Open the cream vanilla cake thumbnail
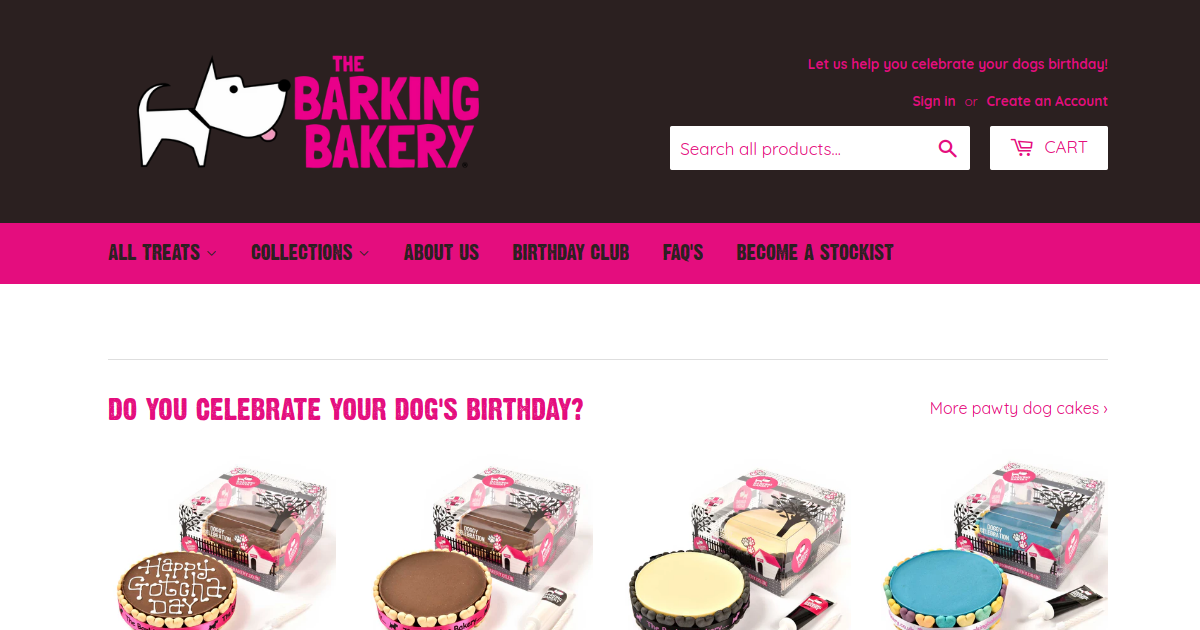1200x630 pixels. coord(736,546)
